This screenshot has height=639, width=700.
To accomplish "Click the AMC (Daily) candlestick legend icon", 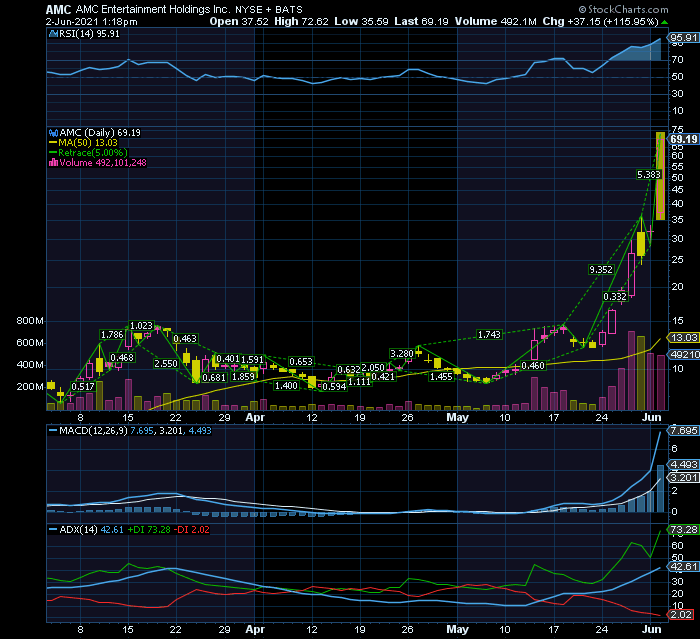I will click(x=53, y=133).
